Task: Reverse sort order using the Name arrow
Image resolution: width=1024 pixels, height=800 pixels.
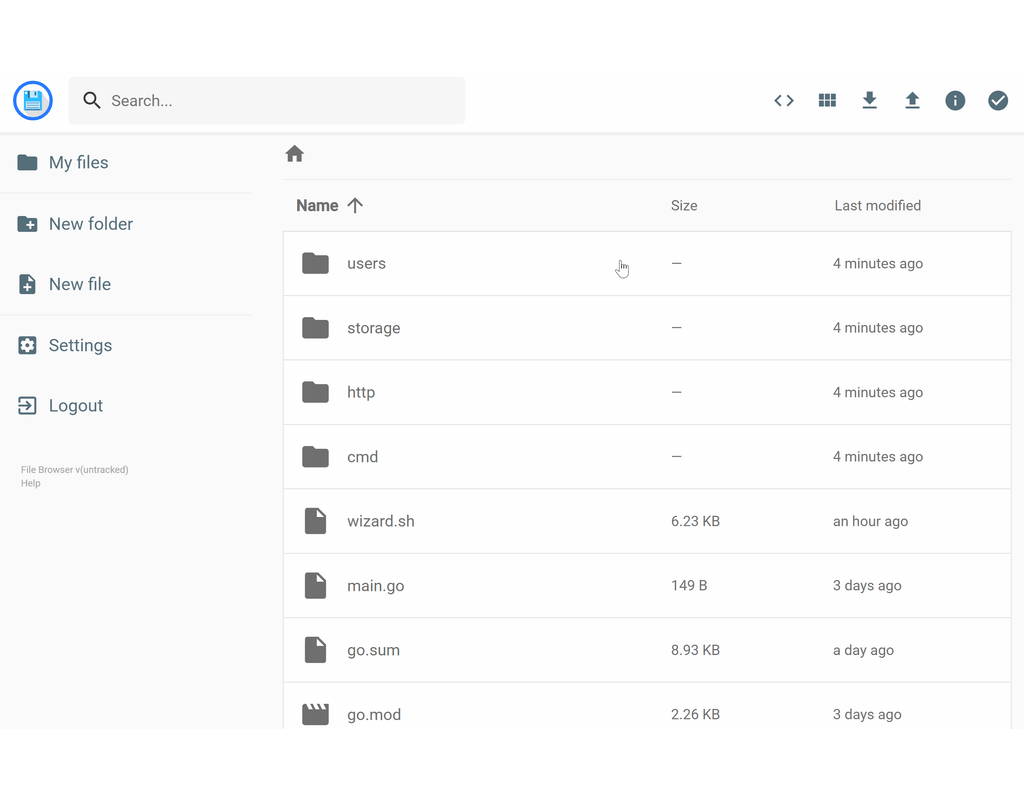Action: (x=356, y=205)
